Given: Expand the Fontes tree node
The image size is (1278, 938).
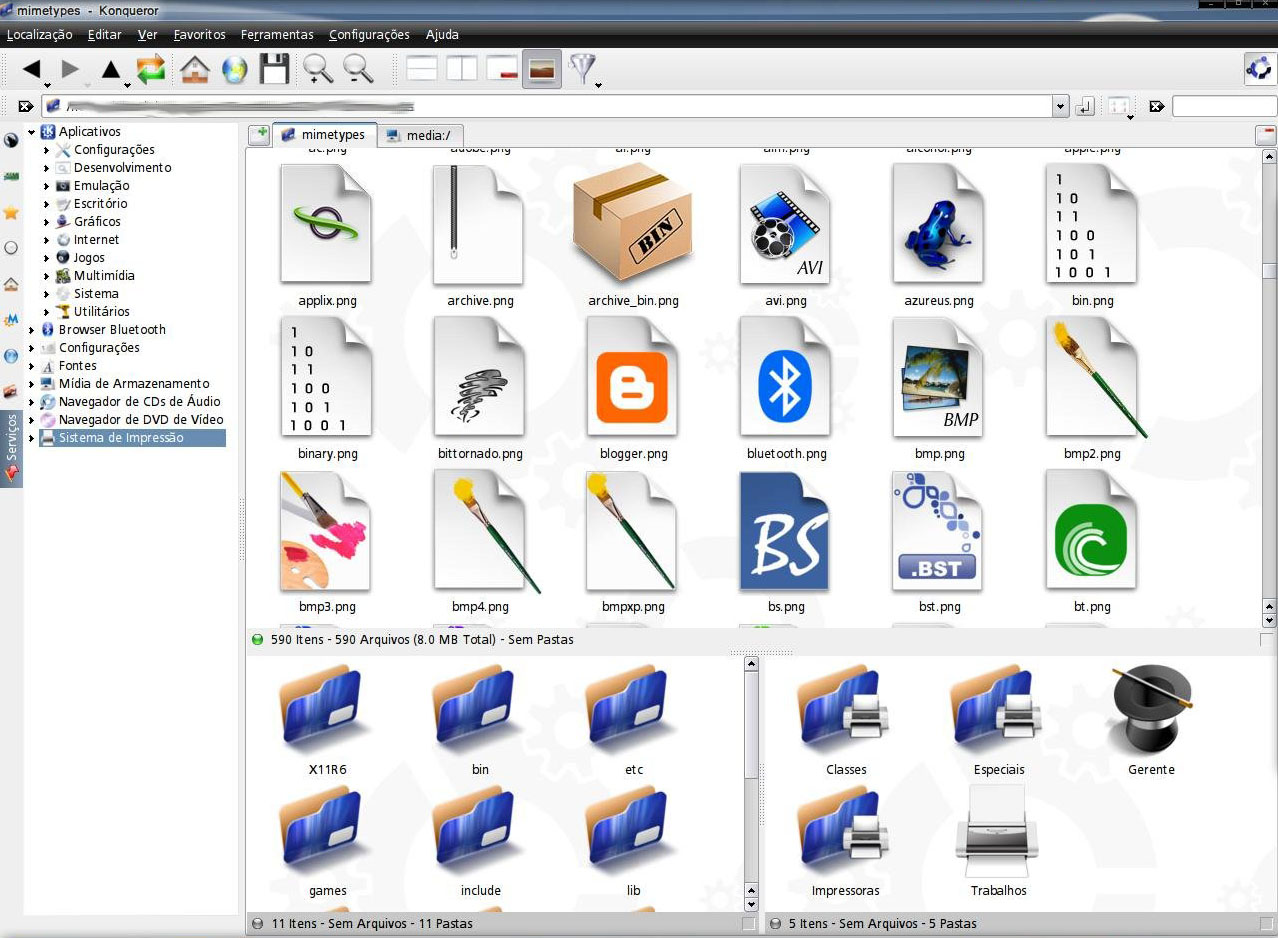Looking at the screenshot, I should click(31, 366).
